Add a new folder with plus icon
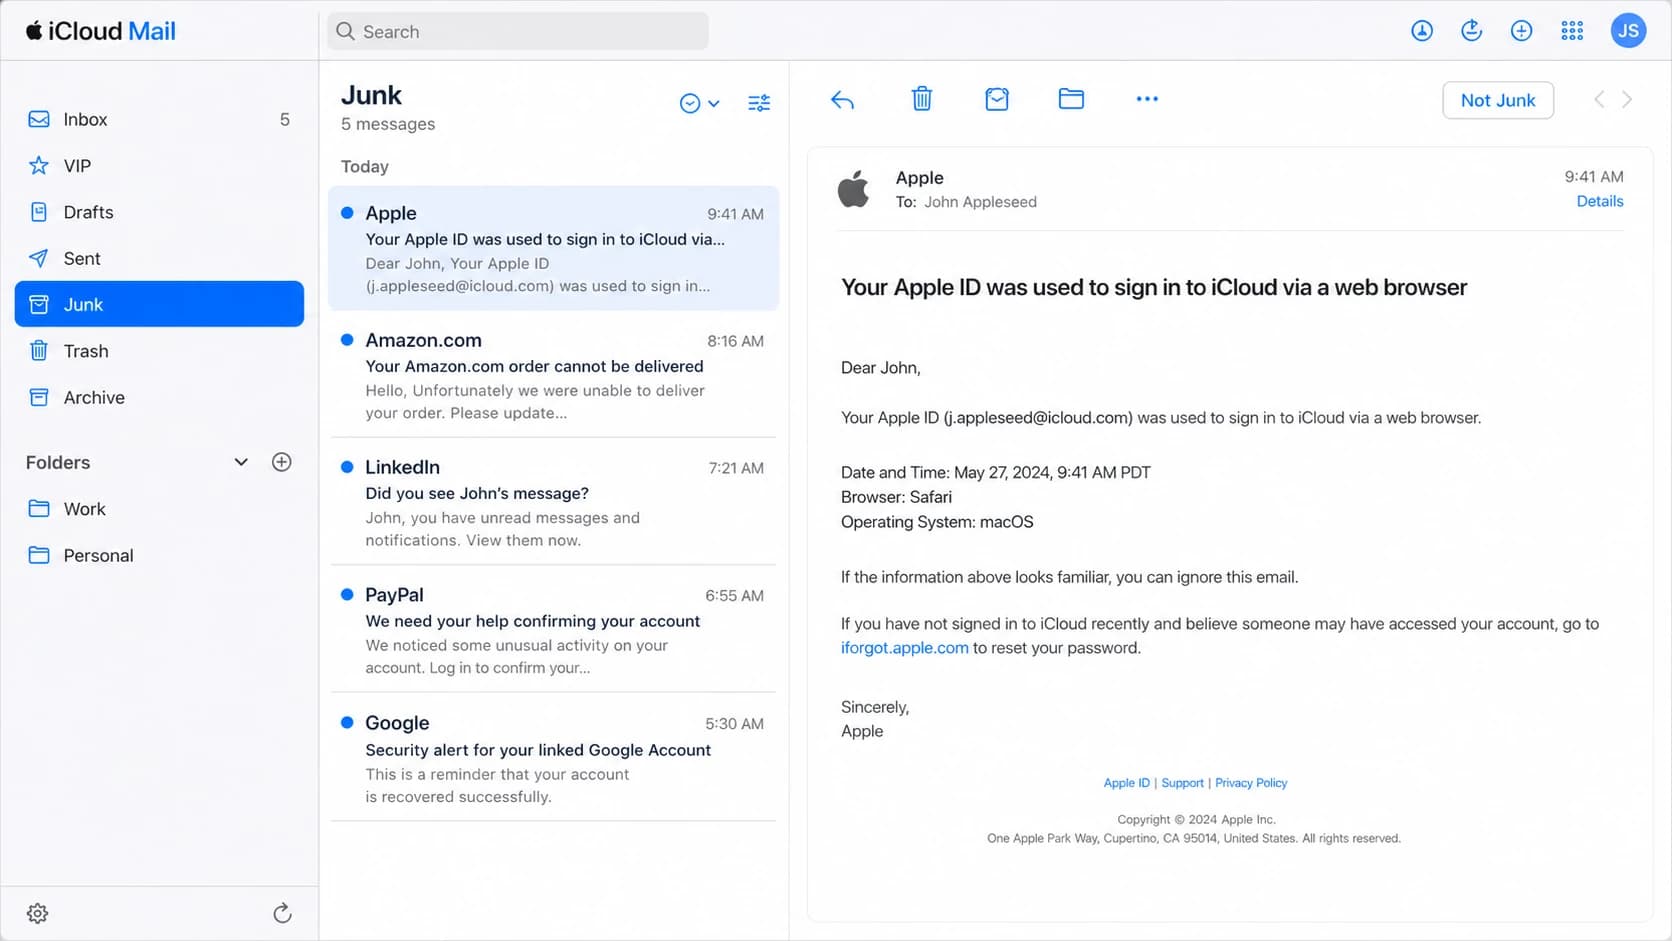 (x=282, y=462)
